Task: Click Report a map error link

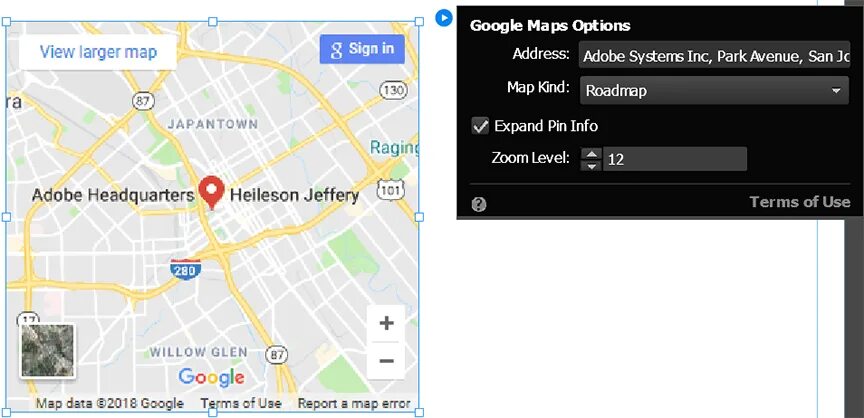Action: tap(354, 404)
